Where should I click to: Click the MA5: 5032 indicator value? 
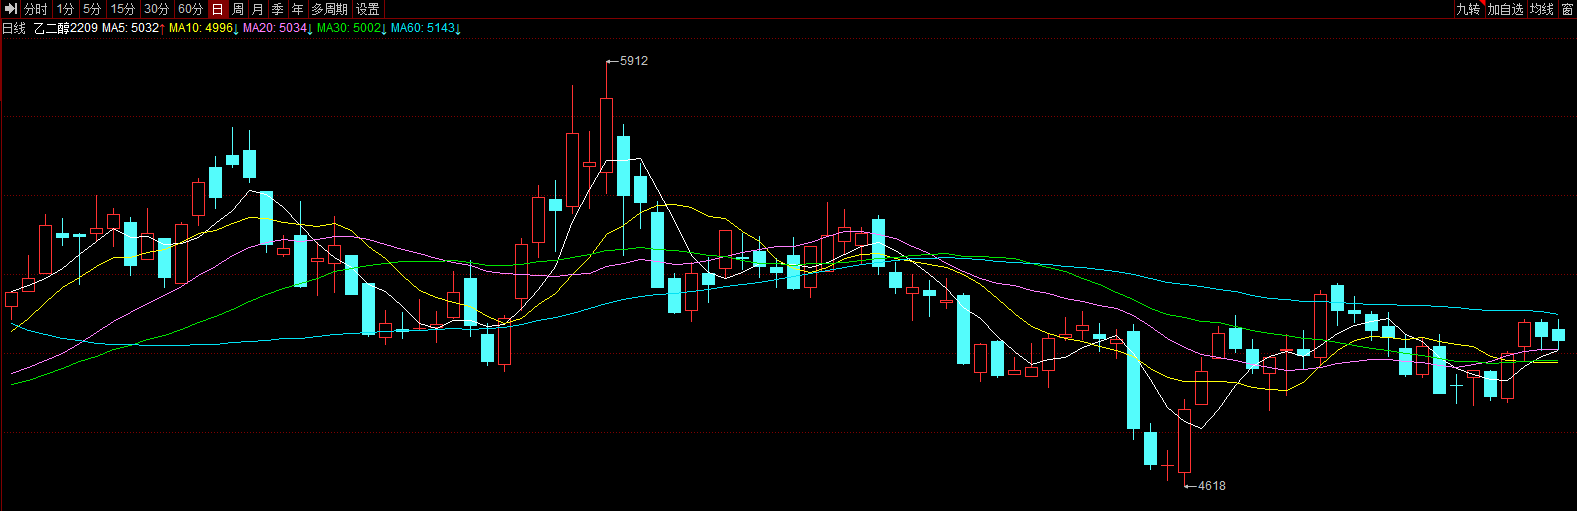tap(131, 28)
